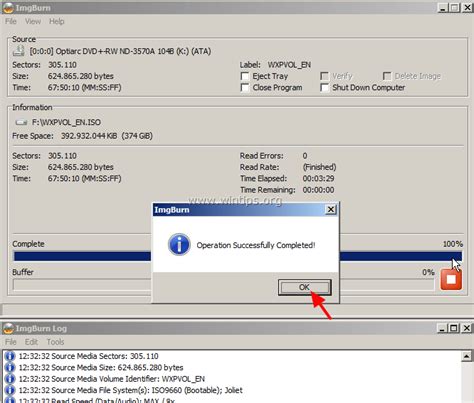Screen dimensions: 474x403
Task: Click the Read Errors value 0
Action: click(x=305, y=156)
